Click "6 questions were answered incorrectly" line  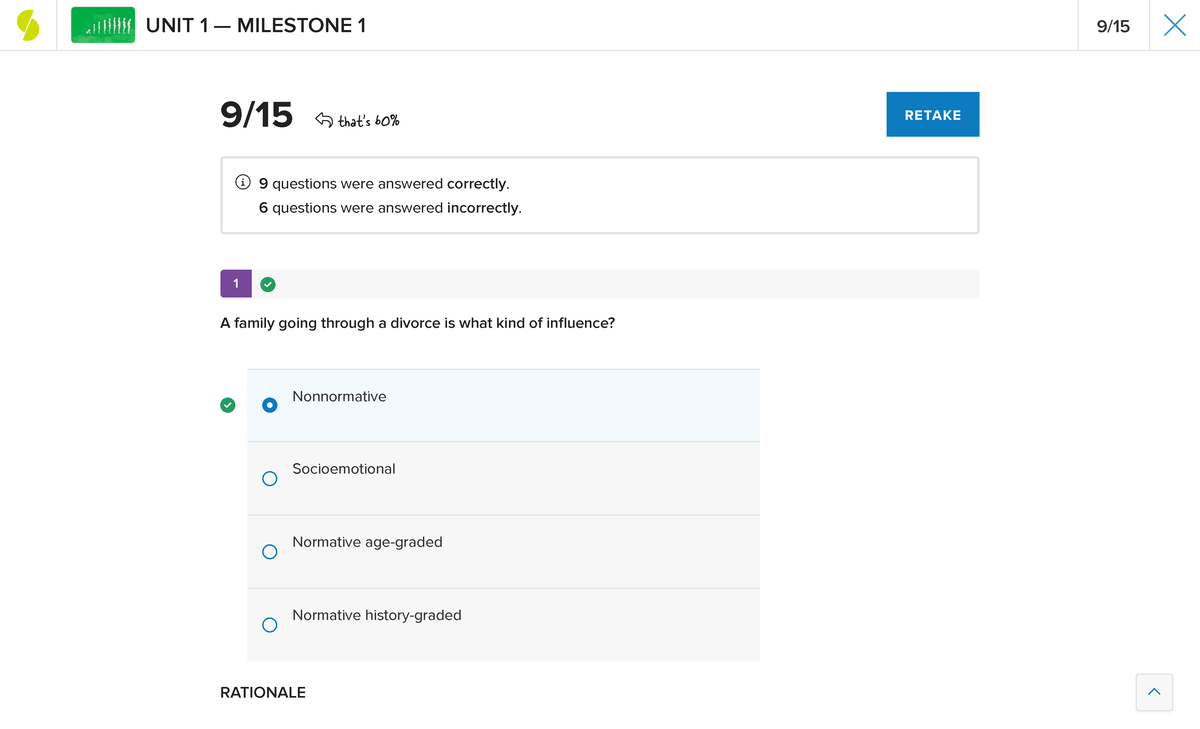pyautogui.click(x=390, y=208)
